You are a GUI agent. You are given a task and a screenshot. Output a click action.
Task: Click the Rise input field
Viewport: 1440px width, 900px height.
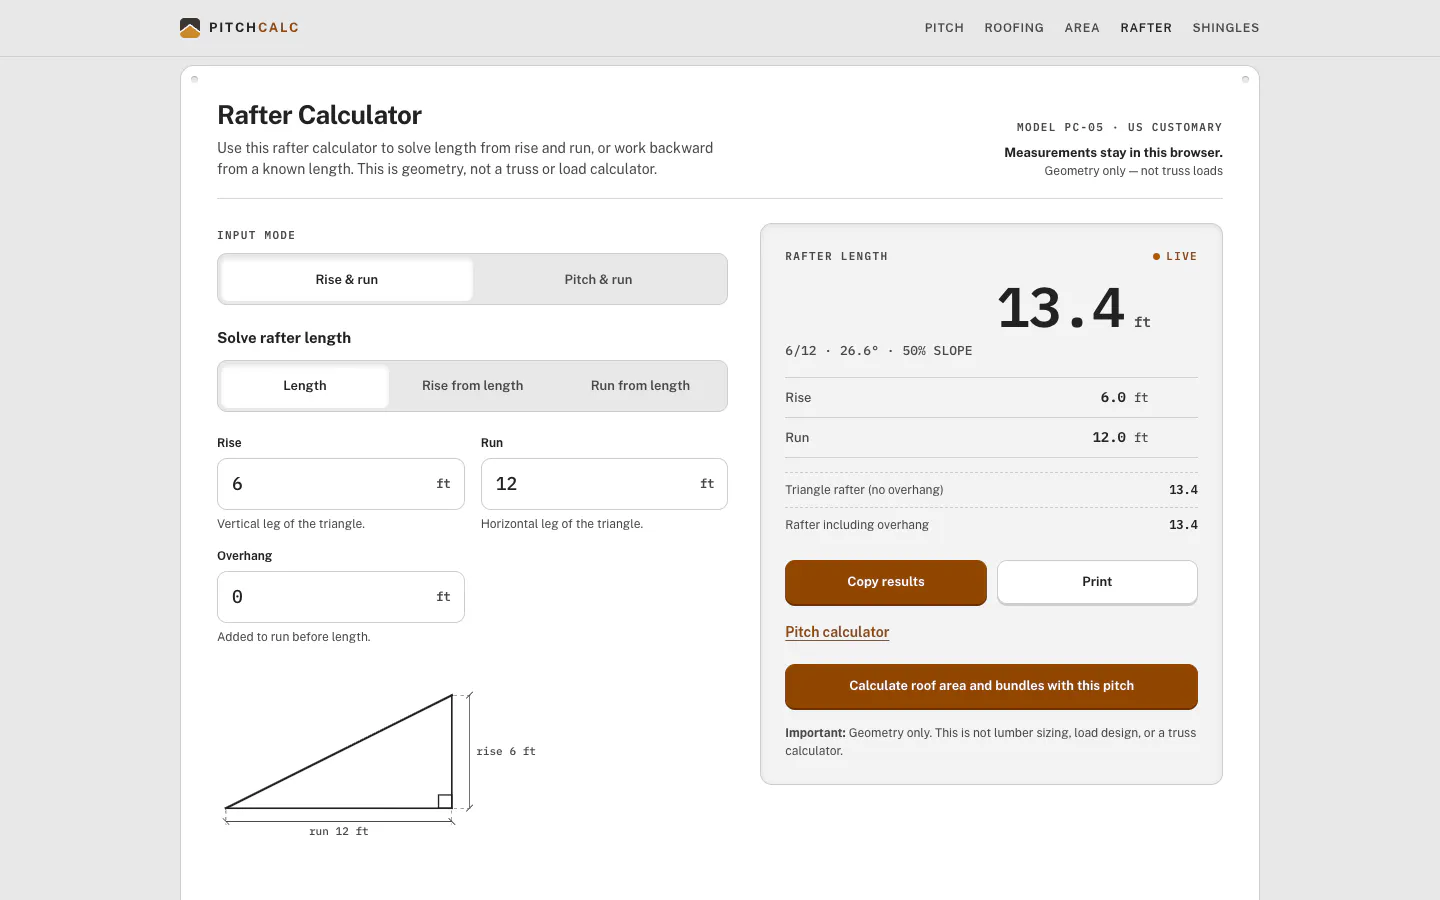(341, 484)
